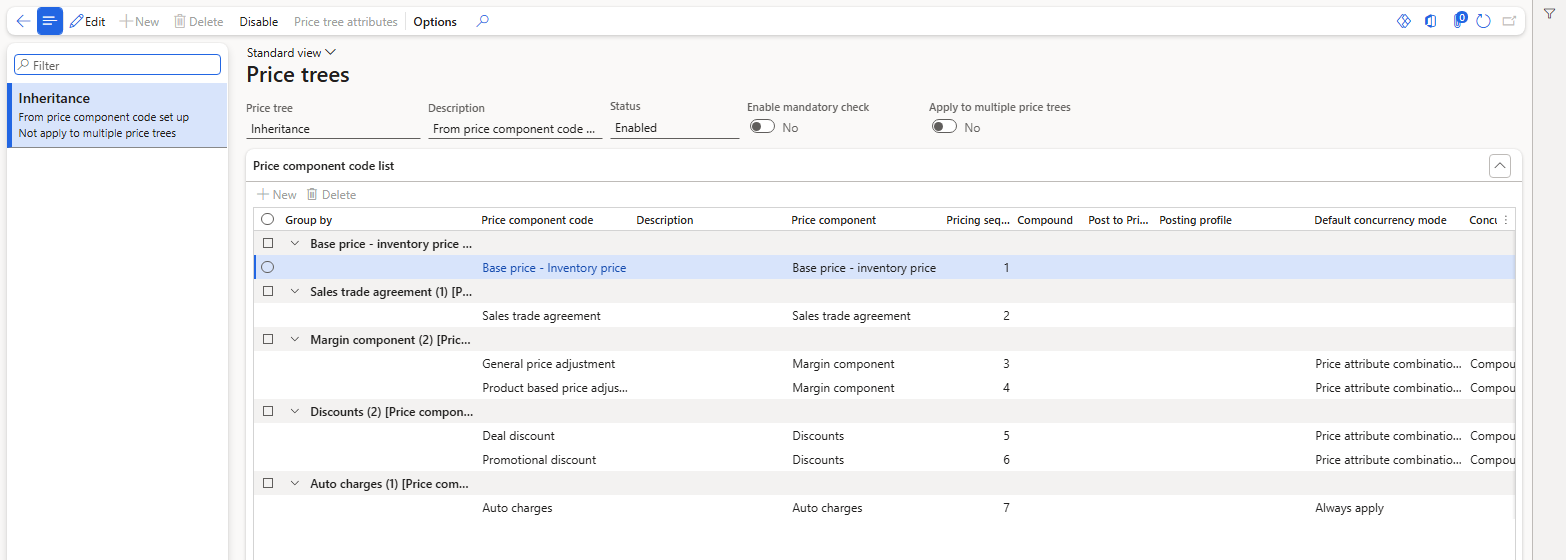Click Delete in the component code list

(x=331, y=195)
